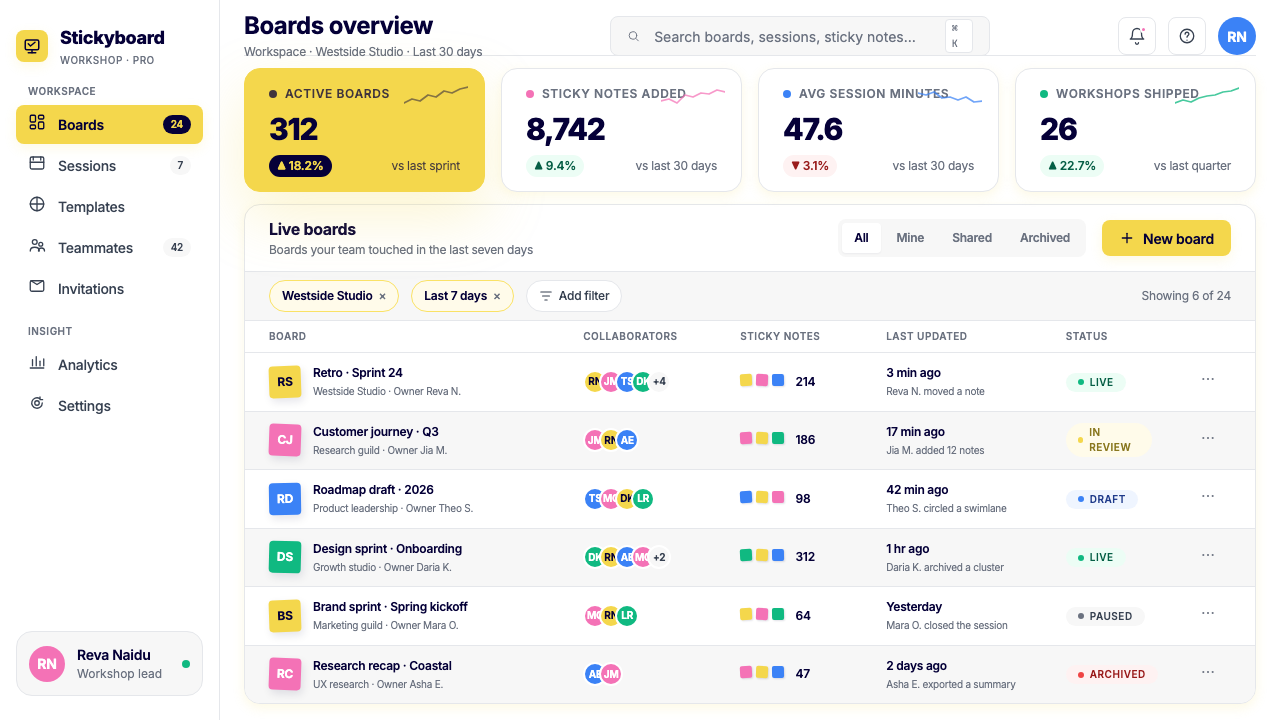Open row menu for Retro · Sprint 24
Image resolution: width=1280 pixels, height=720 pixels.
pyautogui.click(x=1208, y=379)
